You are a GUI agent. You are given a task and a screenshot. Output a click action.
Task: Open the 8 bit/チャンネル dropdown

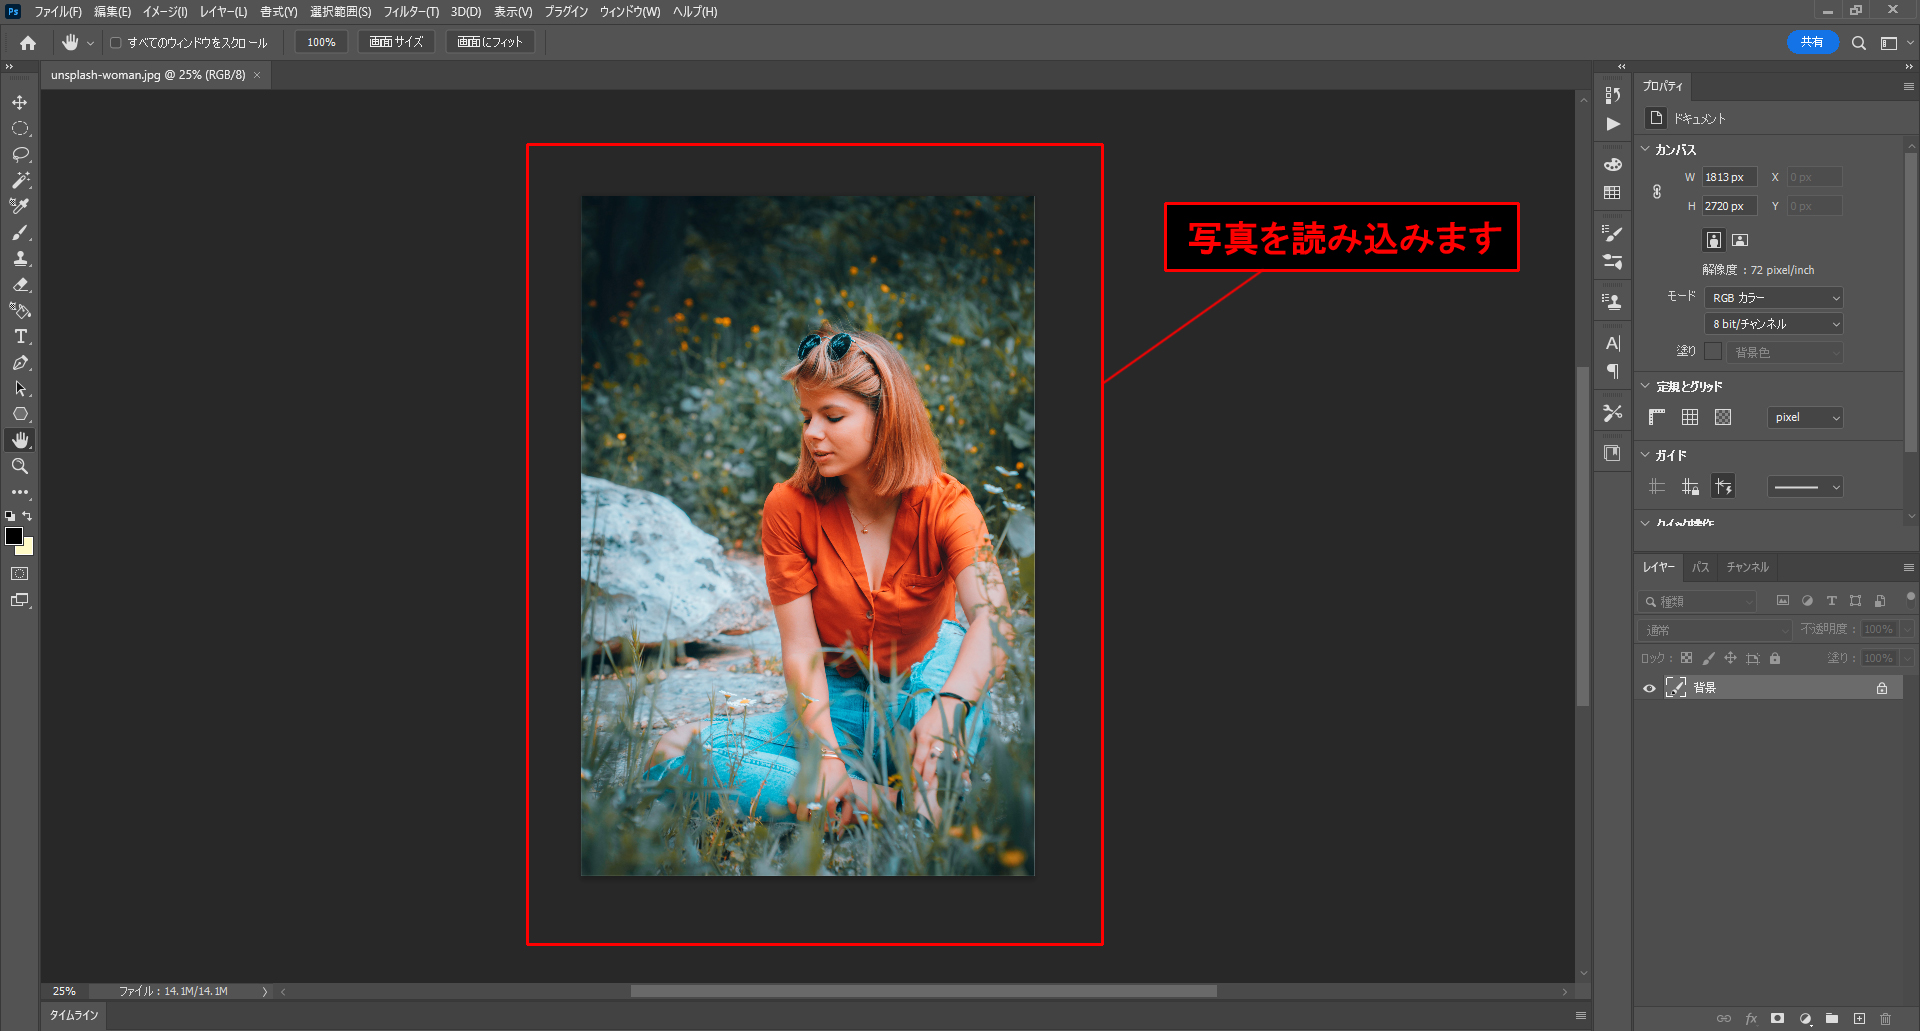pos(1773,324)
